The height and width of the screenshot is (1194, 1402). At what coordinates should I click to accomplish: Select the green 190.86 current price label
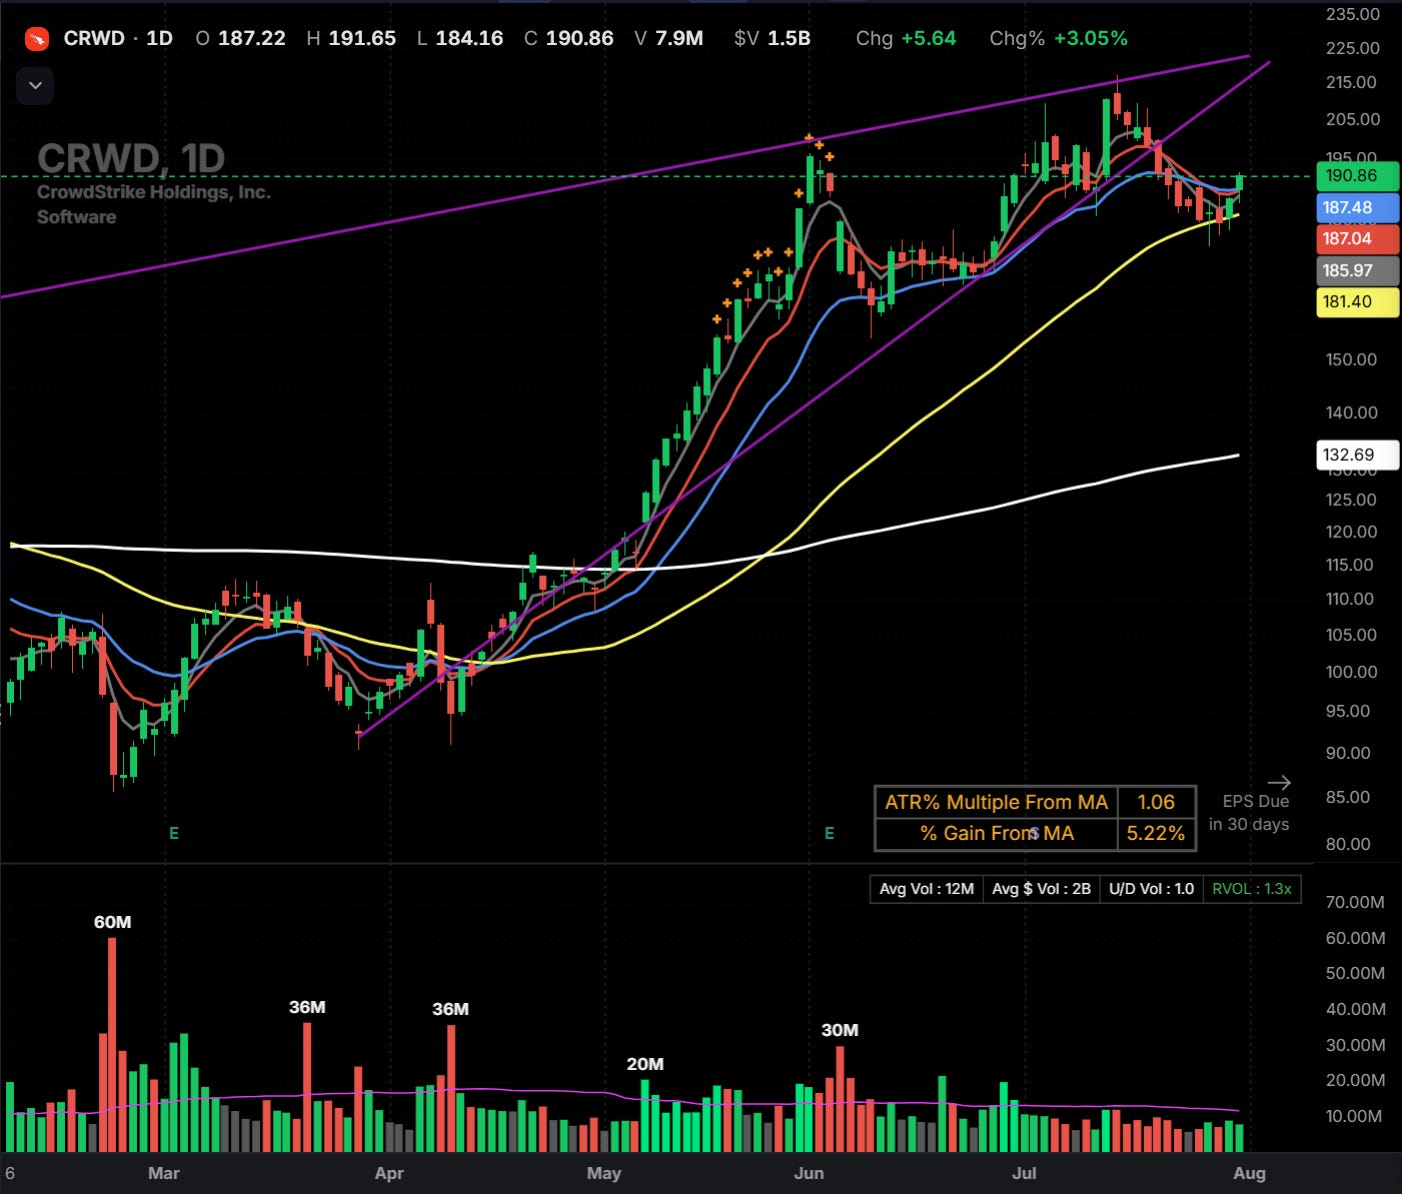1357,176
